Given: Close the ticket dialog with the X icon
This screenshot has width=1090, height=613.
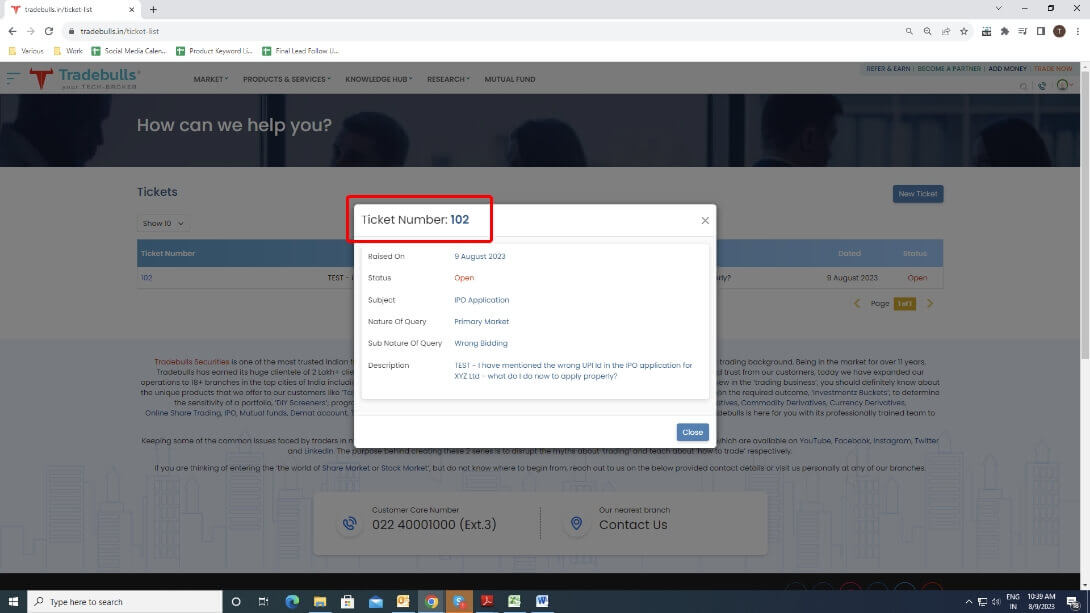Looking at the screenshot, I should pyautogui.click(x=705, y=220).
